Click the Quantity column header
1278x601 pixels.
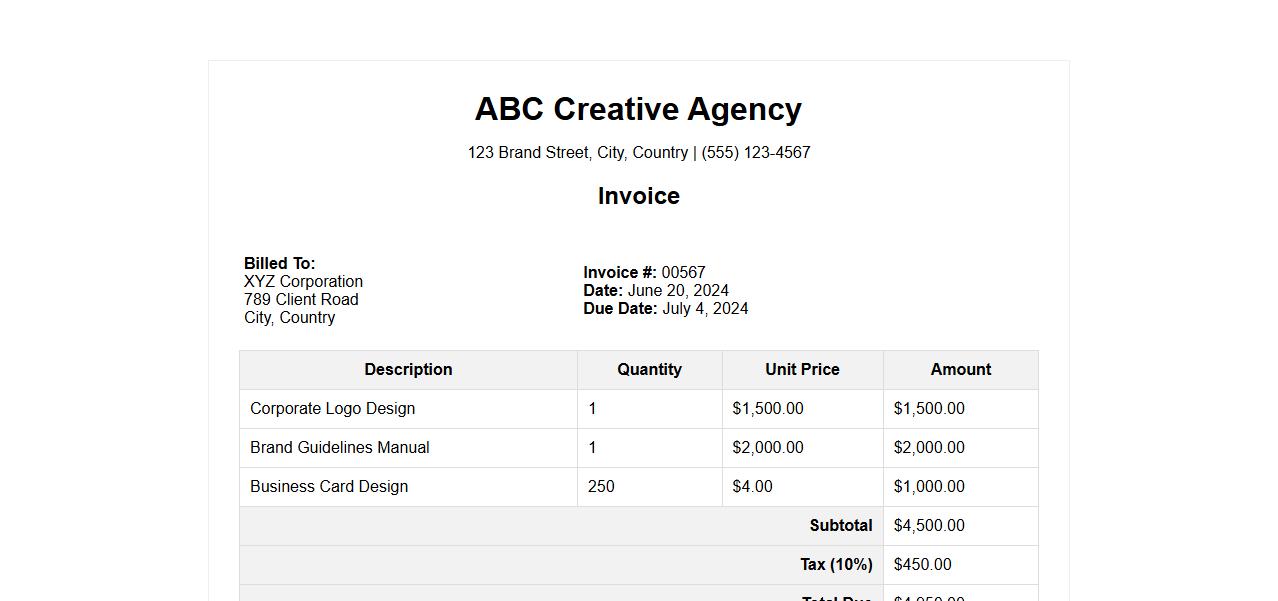(649, 370)
